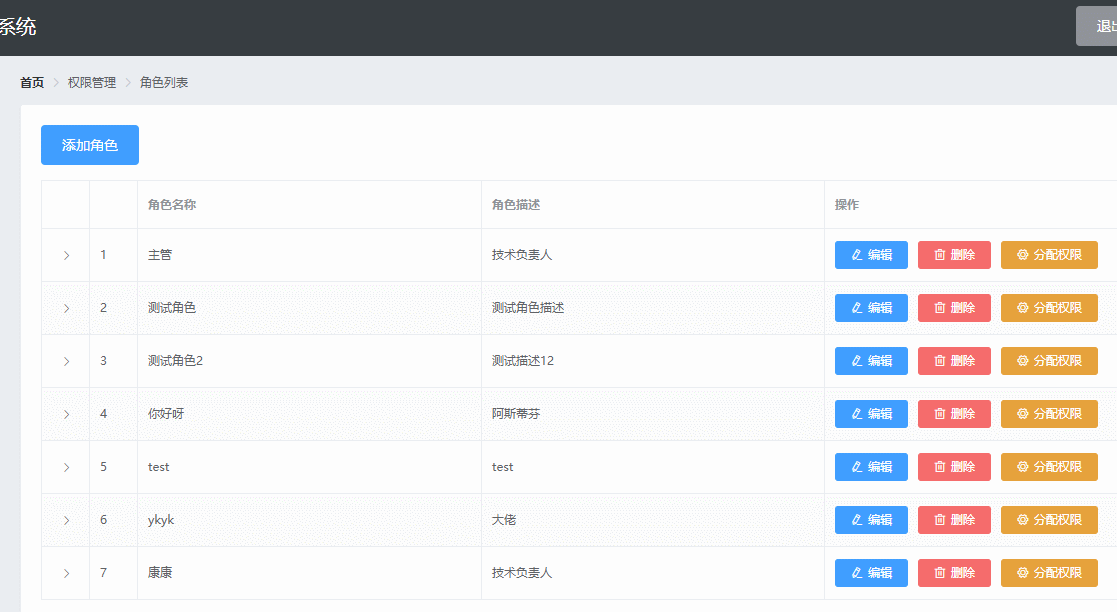Click 权限管理 breadcrumb item
The image size is (1117, 612).
91,83
